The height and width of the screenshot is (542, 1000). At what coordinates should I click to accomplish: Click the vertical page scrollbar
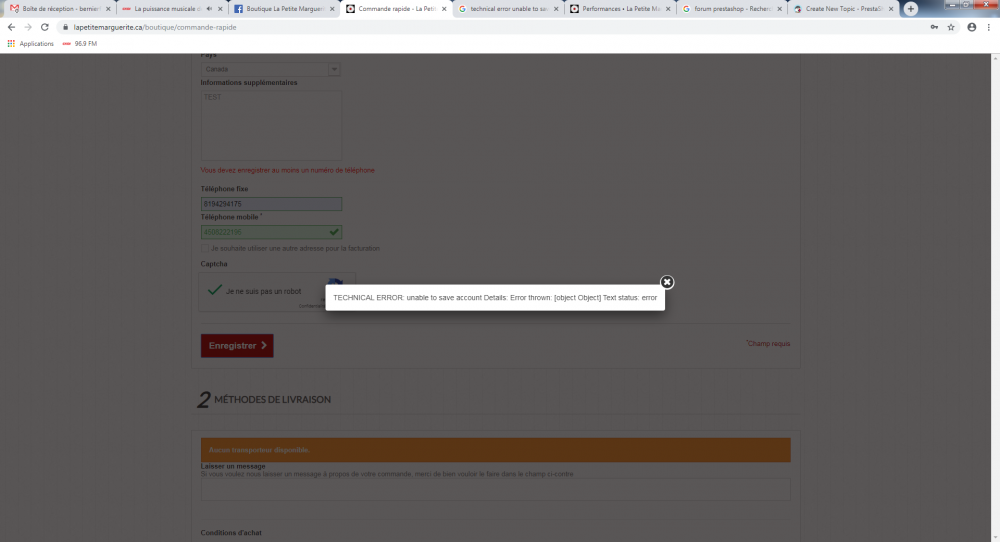[x=995, y=298]
